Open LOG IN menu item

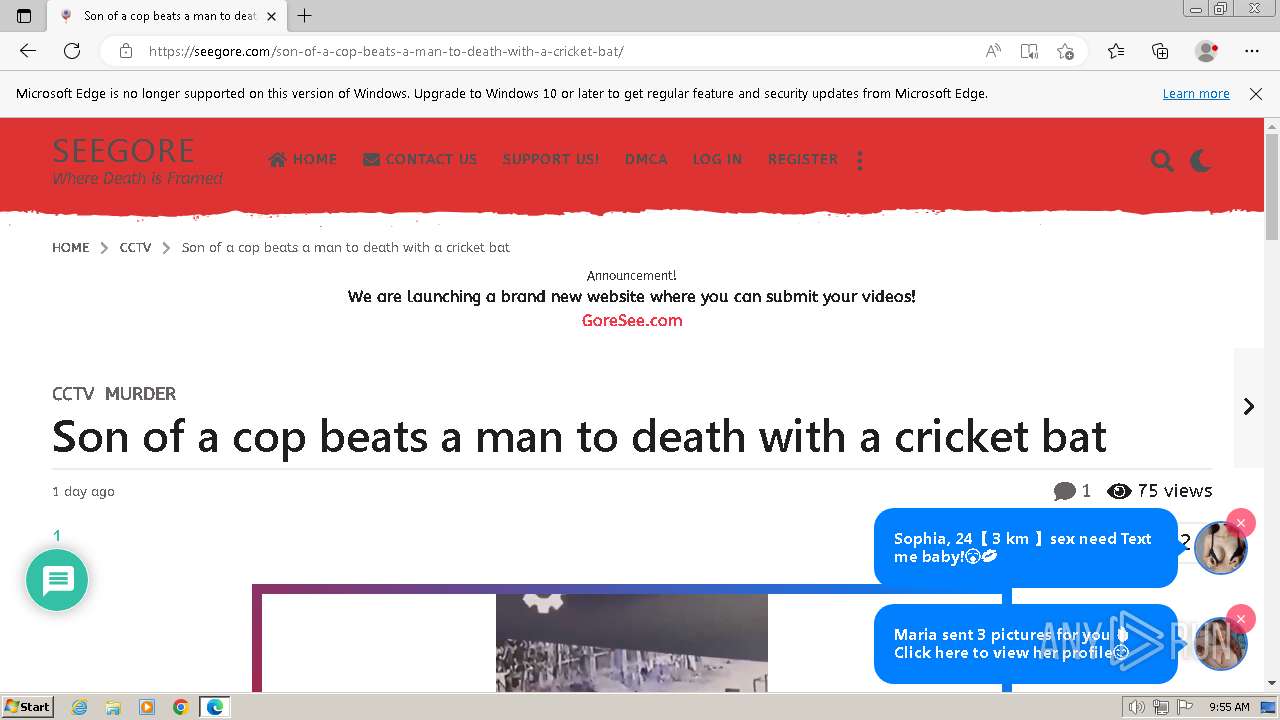717,159
